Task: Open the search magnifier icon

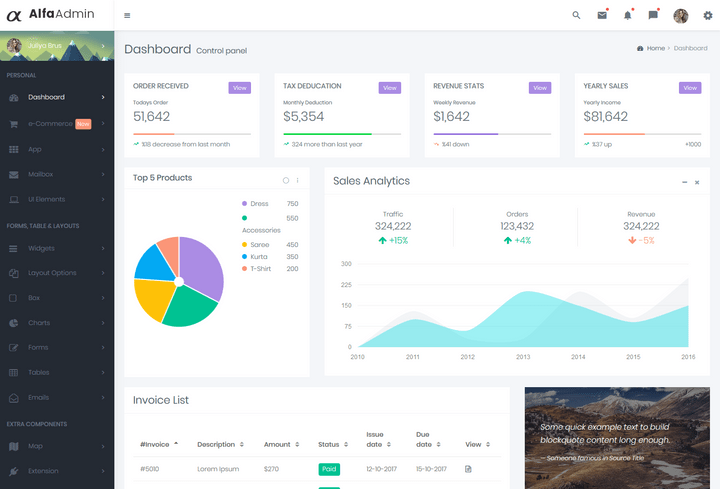Action: click(x=576, y=15)
